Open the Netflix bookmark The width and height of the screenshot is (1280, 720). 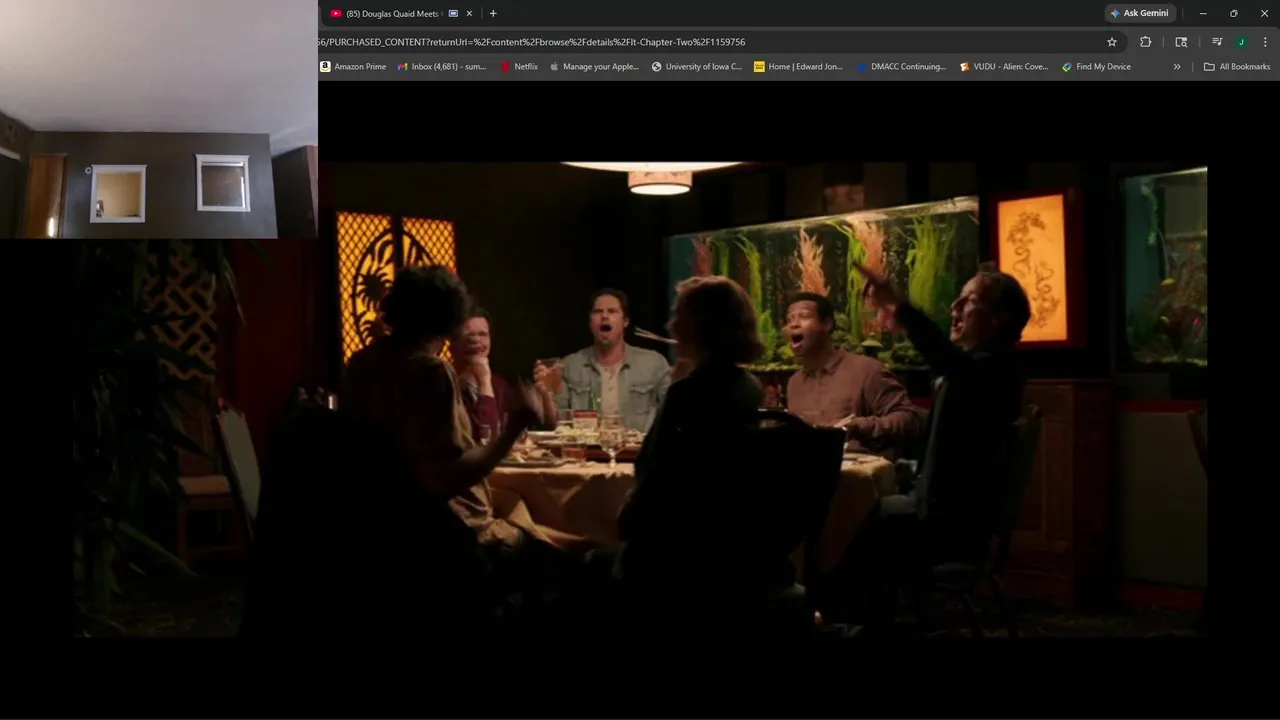point(520,67)
